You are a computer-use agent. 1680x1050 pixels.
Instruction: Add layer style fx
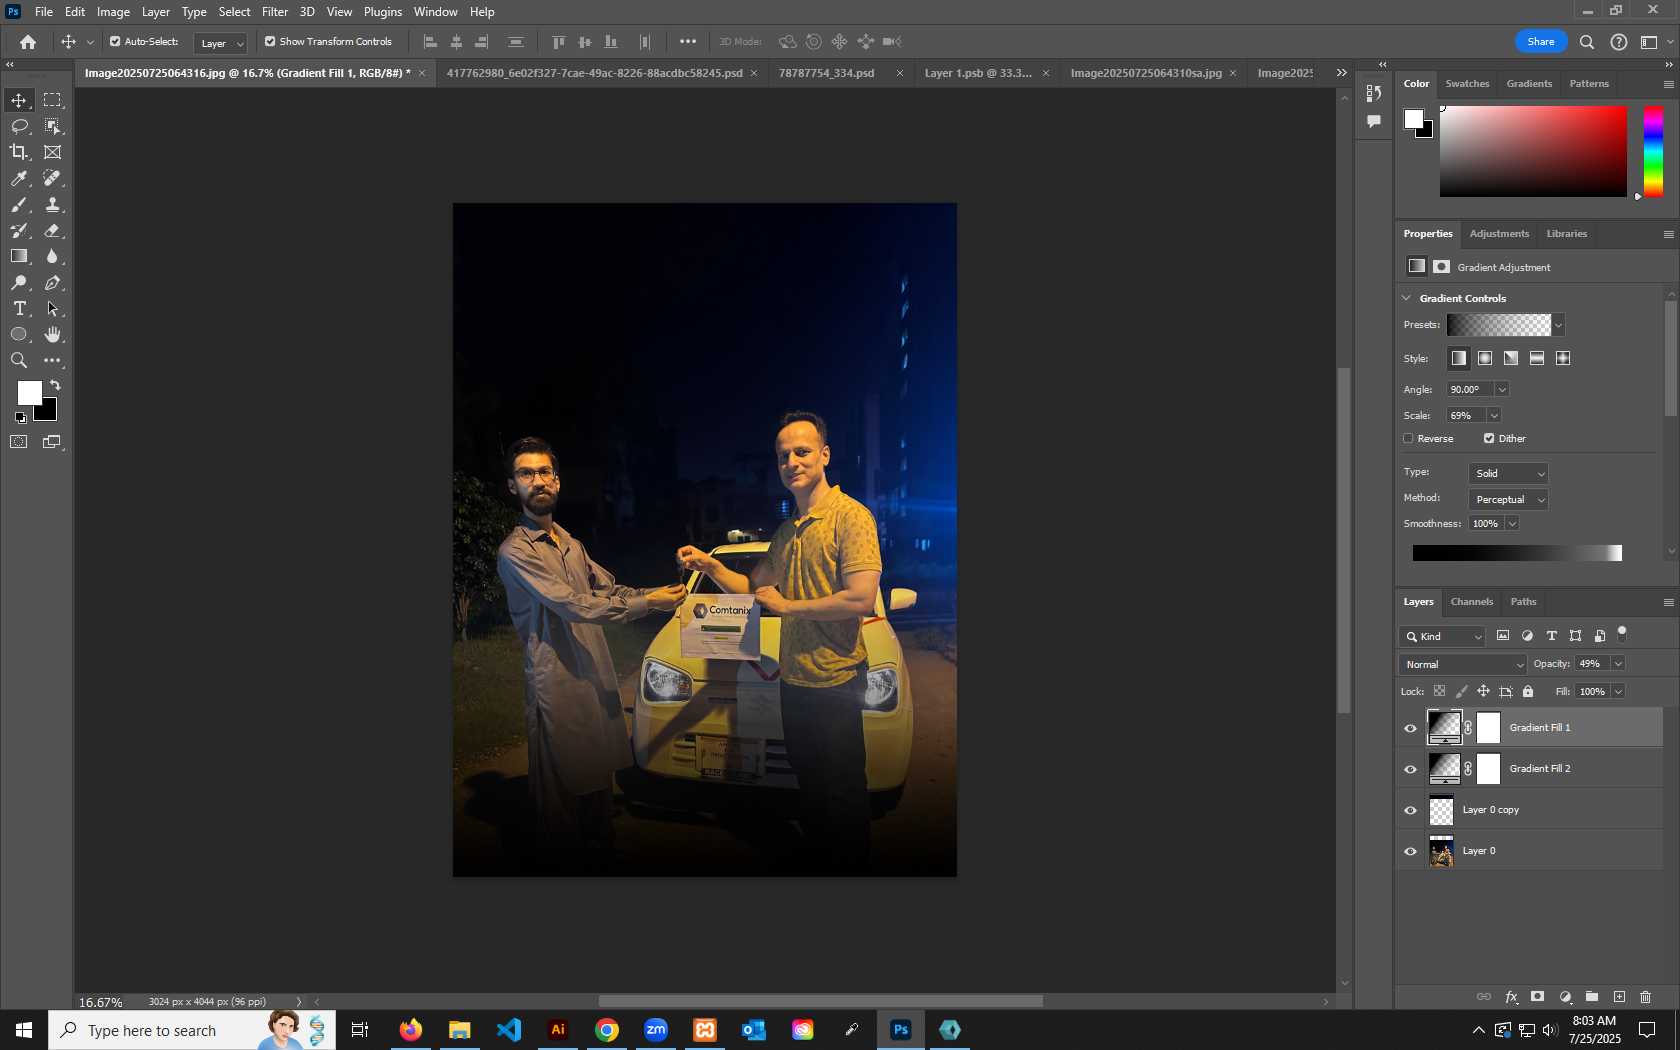pos(1511,997)
